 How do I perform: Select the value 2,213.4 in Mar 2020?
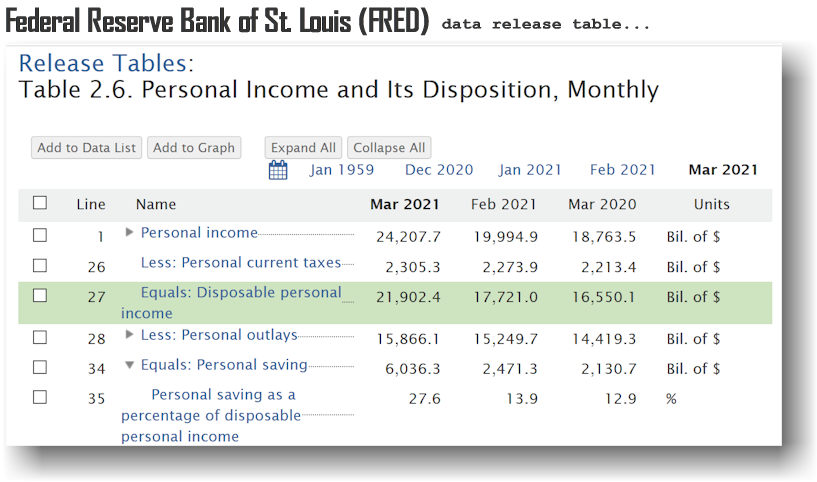pyautogui.click(x=609, y=267)
